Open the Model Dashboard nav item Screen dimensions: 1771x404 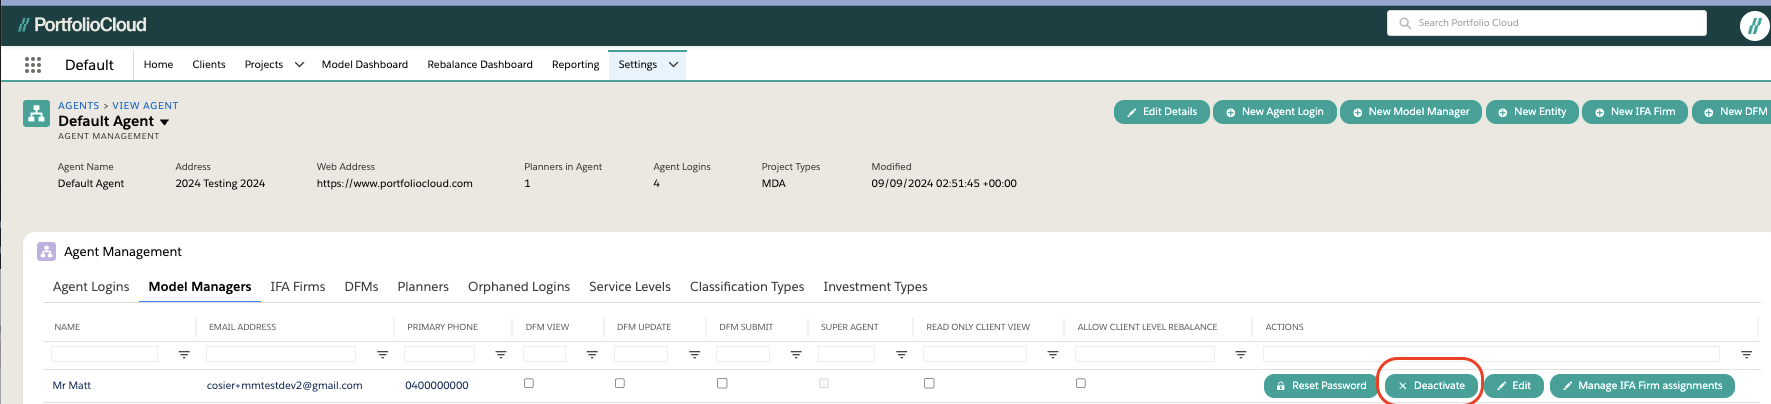[365, 65]
